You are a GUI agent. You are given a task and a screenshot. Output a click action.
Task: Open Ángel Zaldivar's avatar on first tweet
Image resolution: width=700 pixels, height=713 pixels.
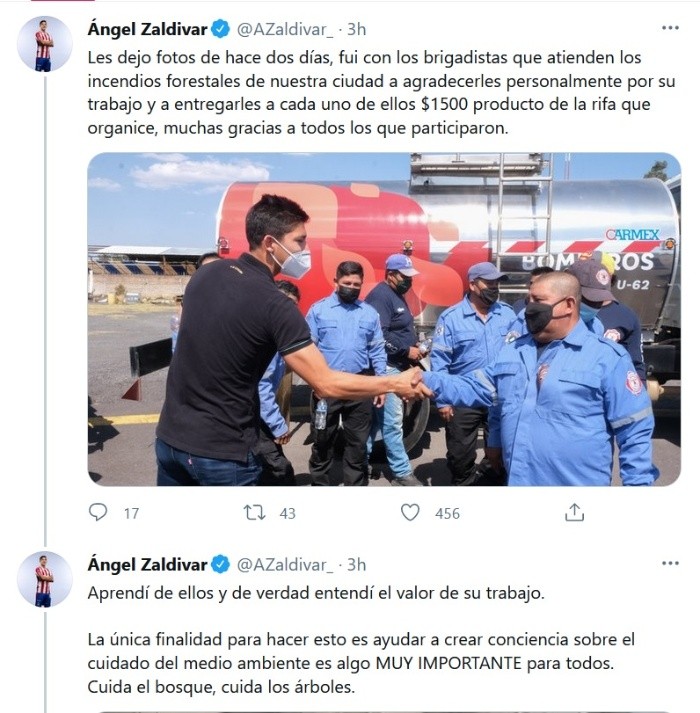tap(45, 44)
